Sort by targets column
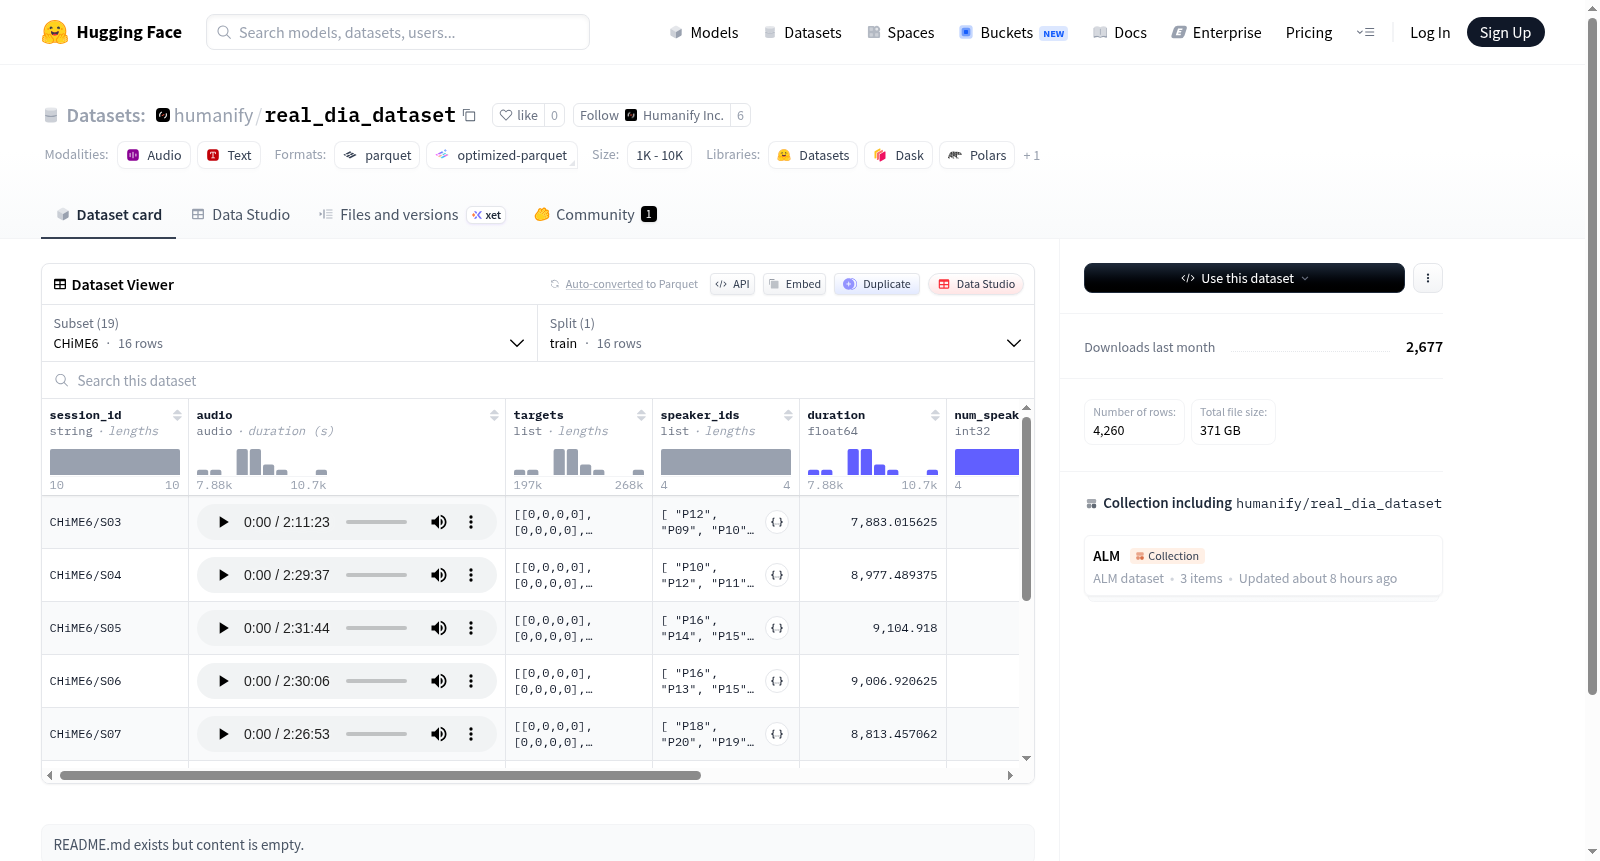This screenshot has width=1600, height=861. click(x=641, y=415)
